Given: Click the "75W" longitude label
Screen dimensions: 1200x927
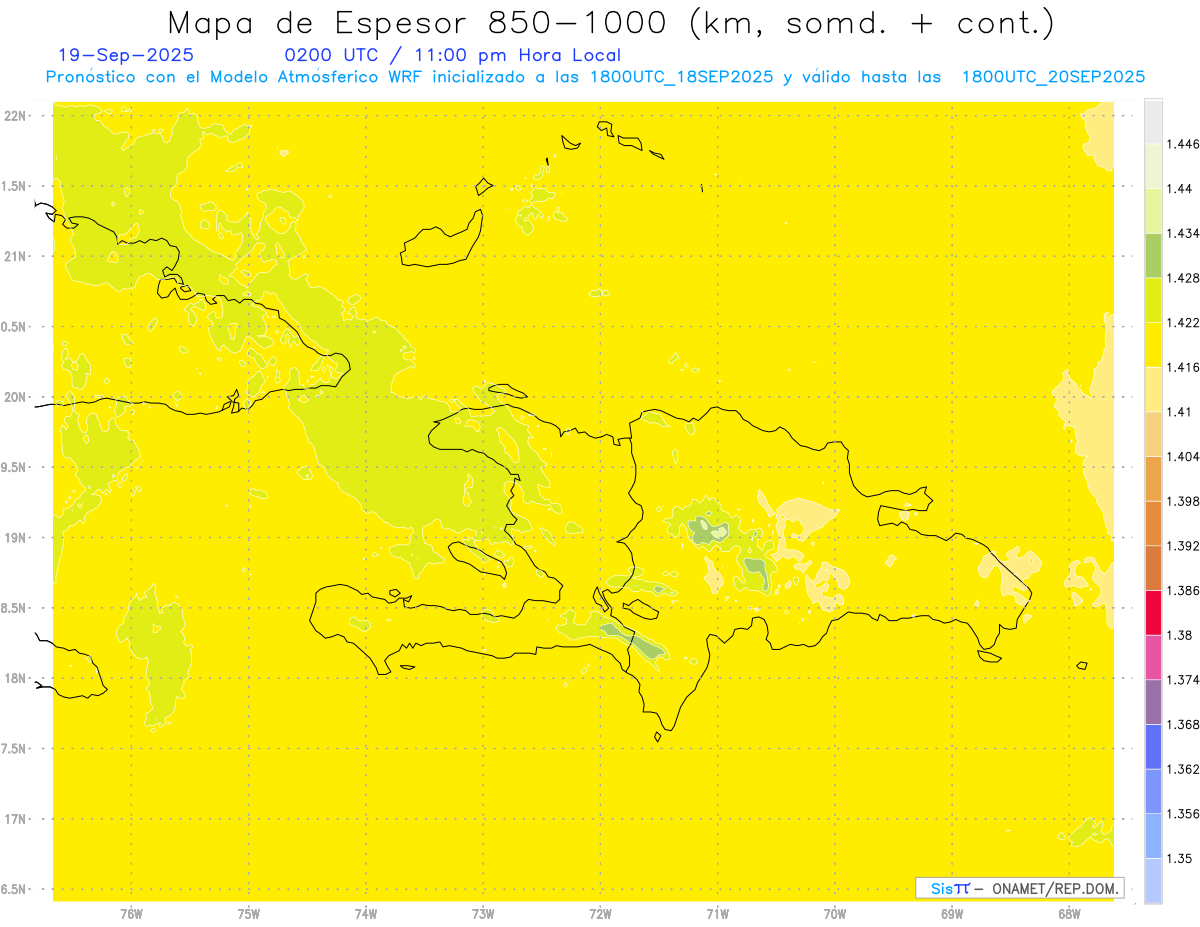Looking at the screenshot, I should click(x=249, y=914).
